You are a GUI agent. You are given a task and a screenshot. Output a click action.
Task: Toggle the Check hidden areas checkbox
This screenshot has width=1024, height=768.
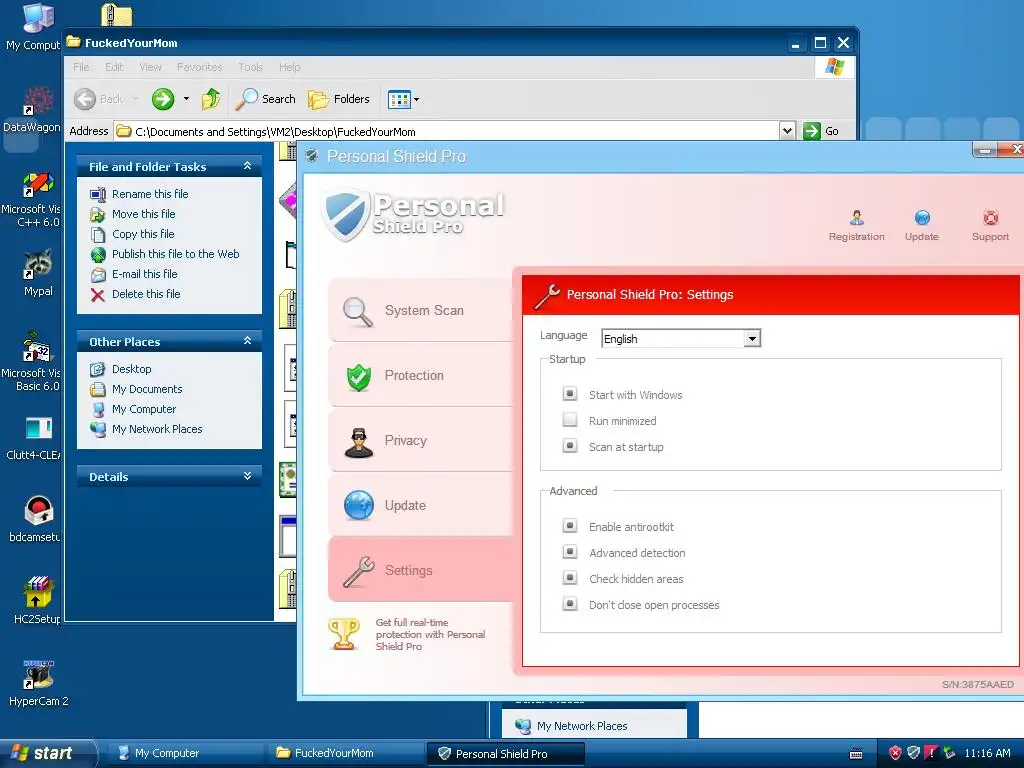tap(570, 578)
